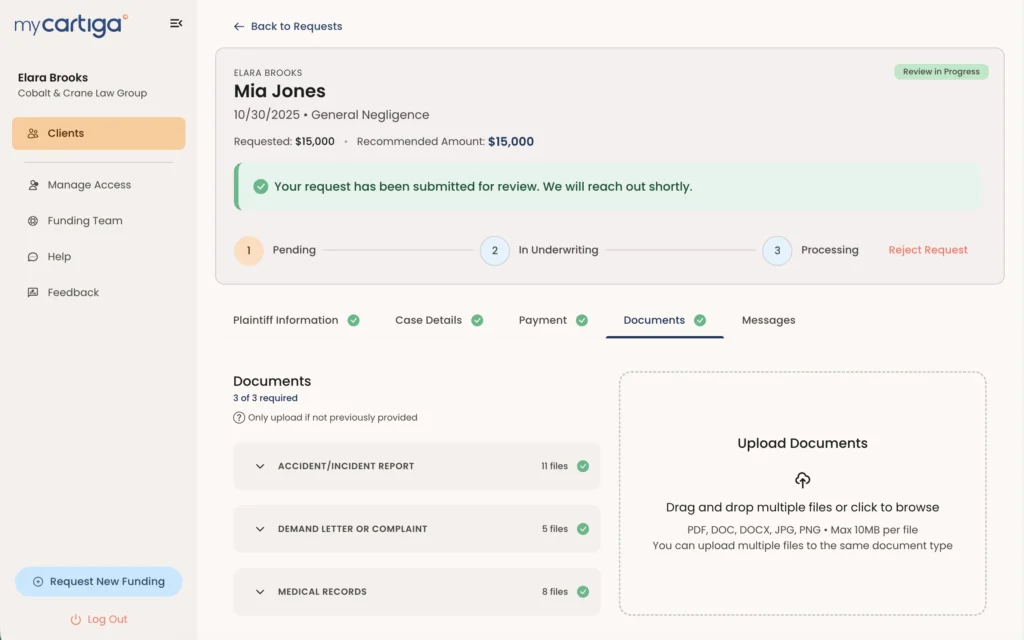Viewport: 1024px width, 640px height.
Task: Click the question mark help icon
Action: pyautogui.click(x=239, y=417)
